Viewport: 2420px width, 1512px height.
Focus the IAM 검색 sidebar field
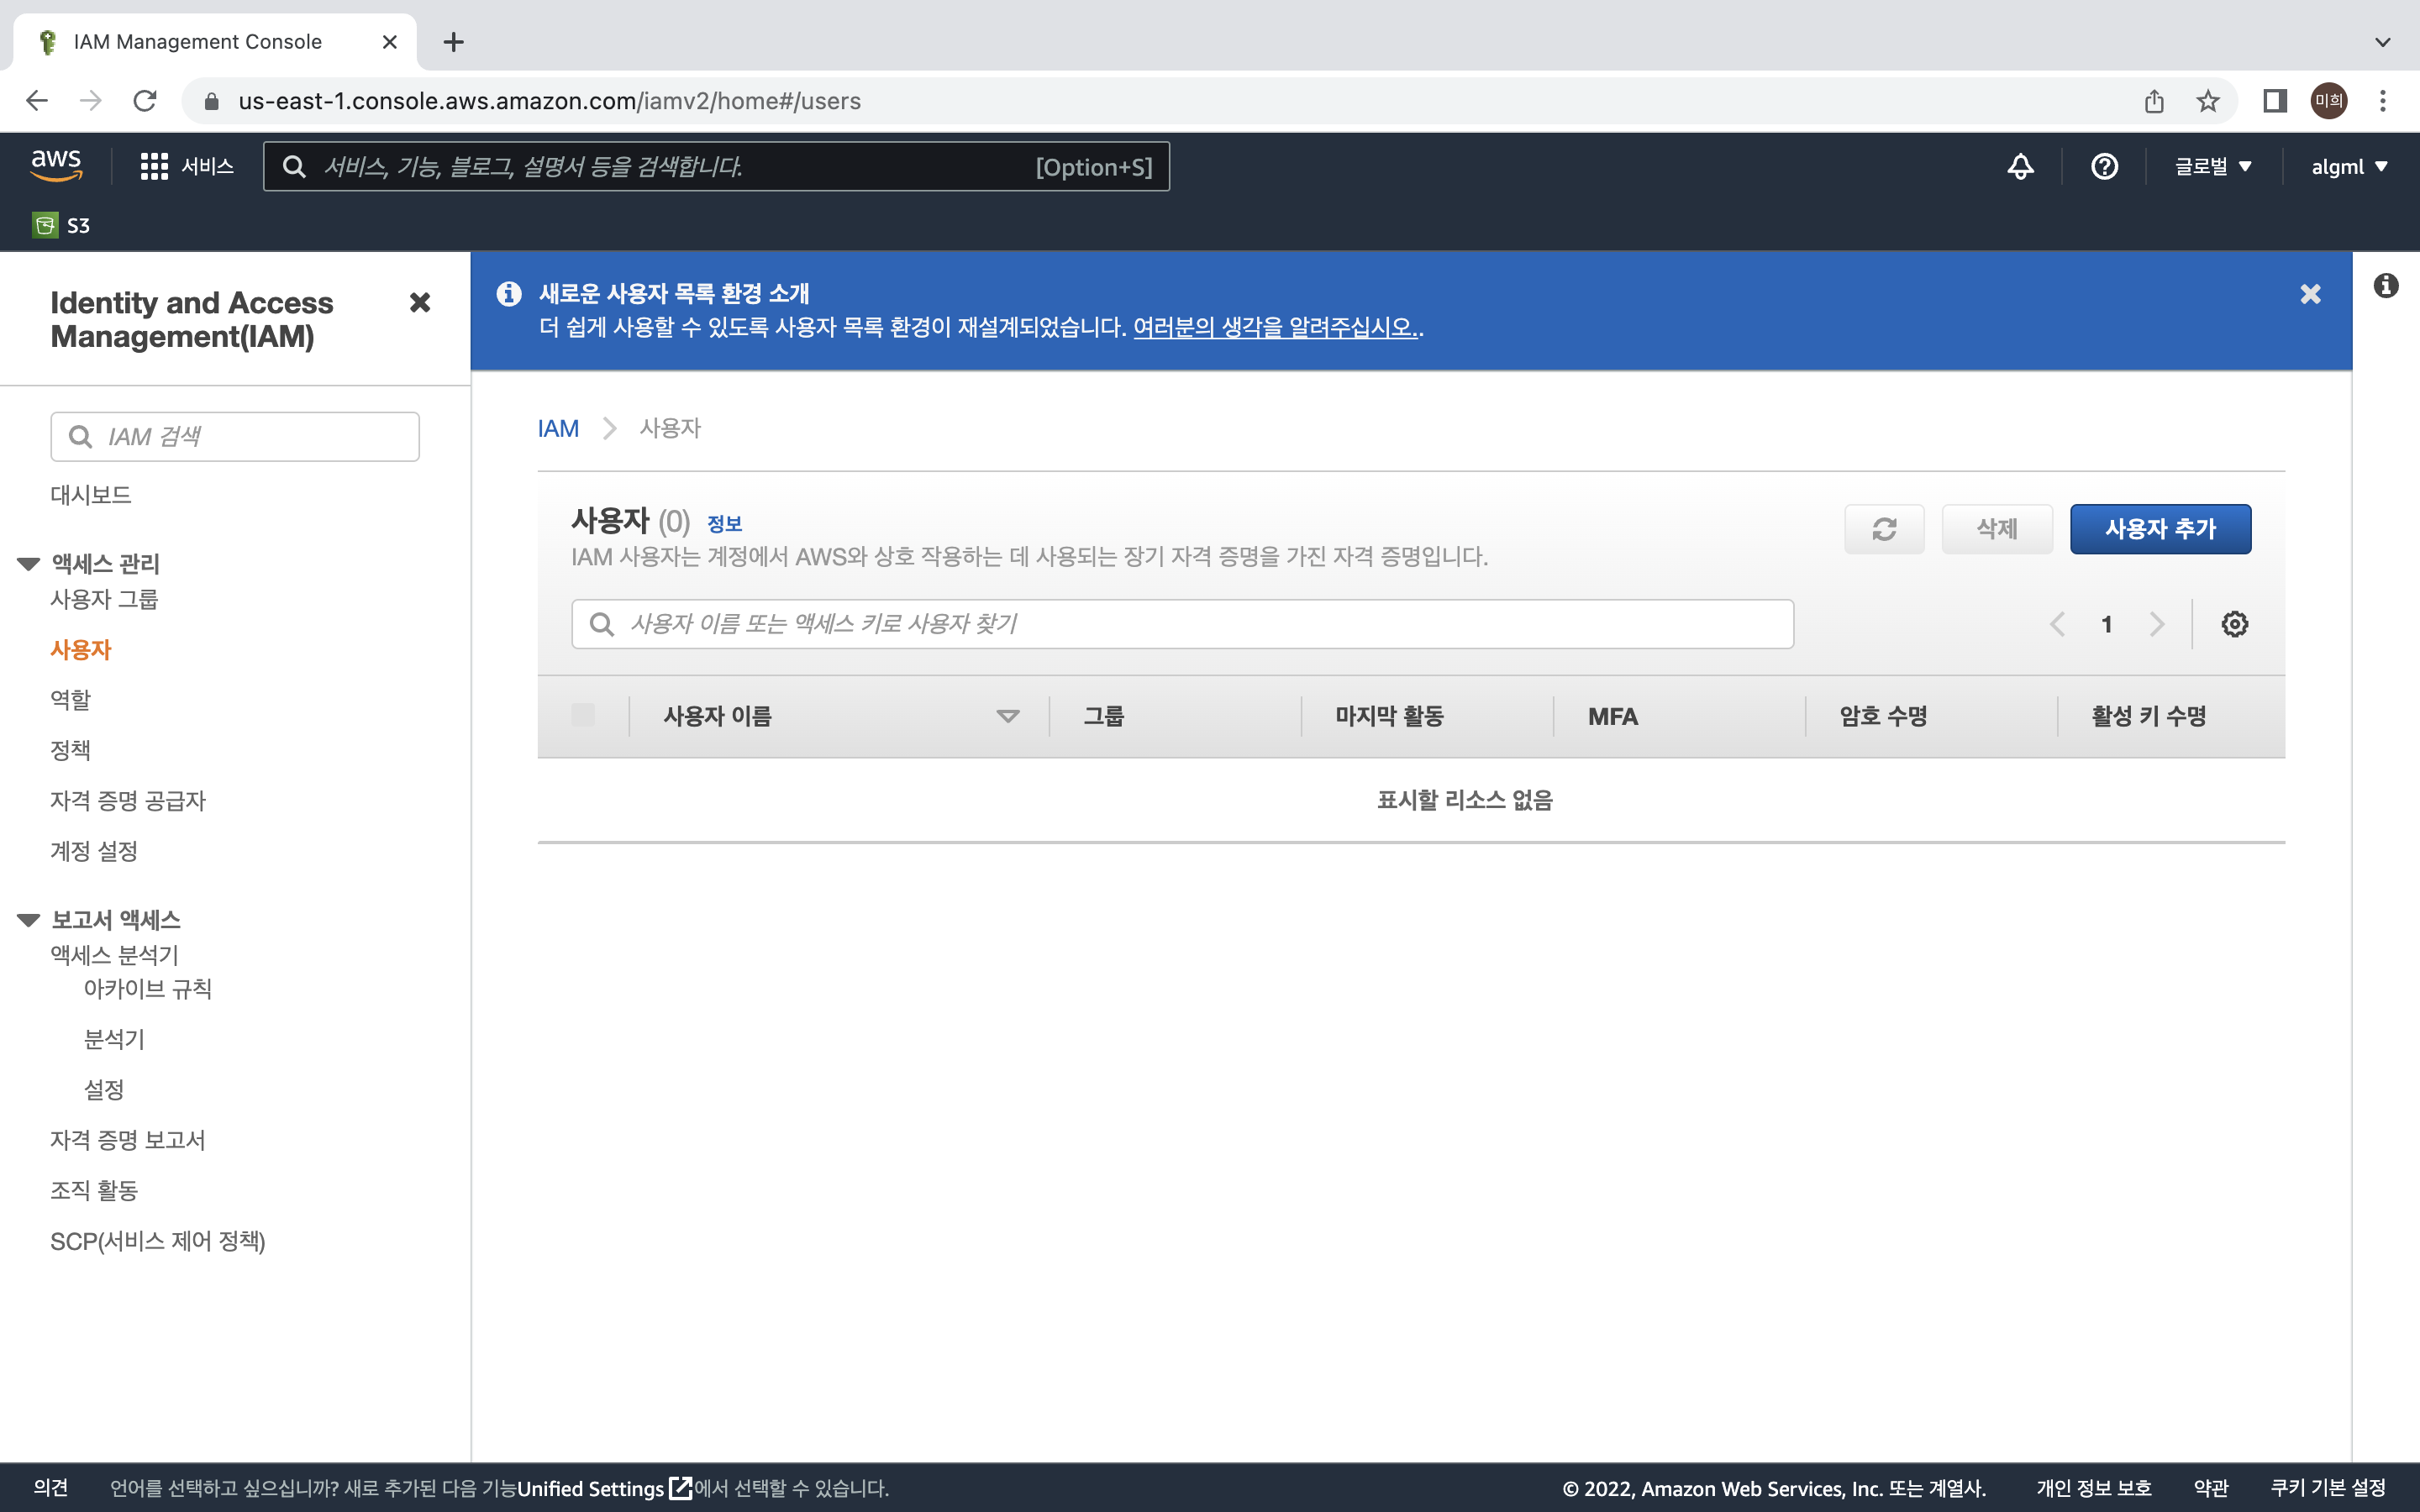[x=235, y=437]
